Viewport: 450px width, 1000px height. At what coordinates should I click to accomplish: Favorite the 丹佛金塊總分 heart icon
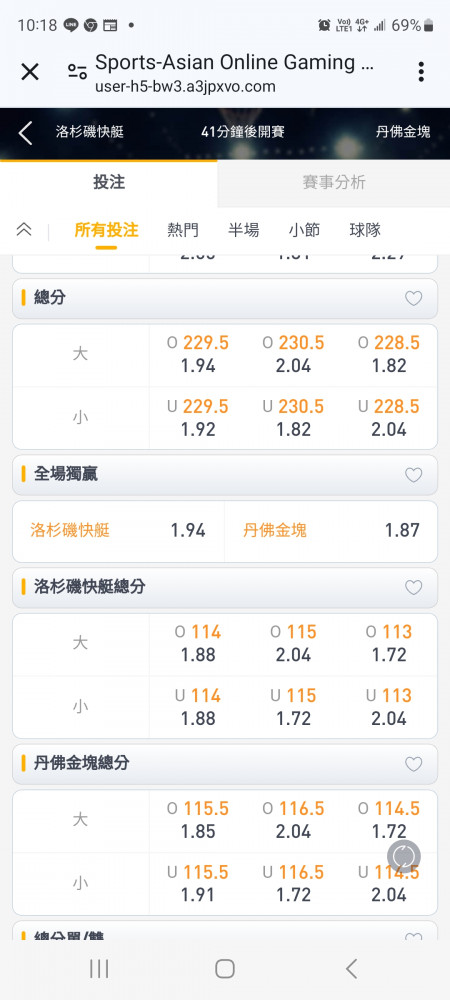(x=414, y=763)
